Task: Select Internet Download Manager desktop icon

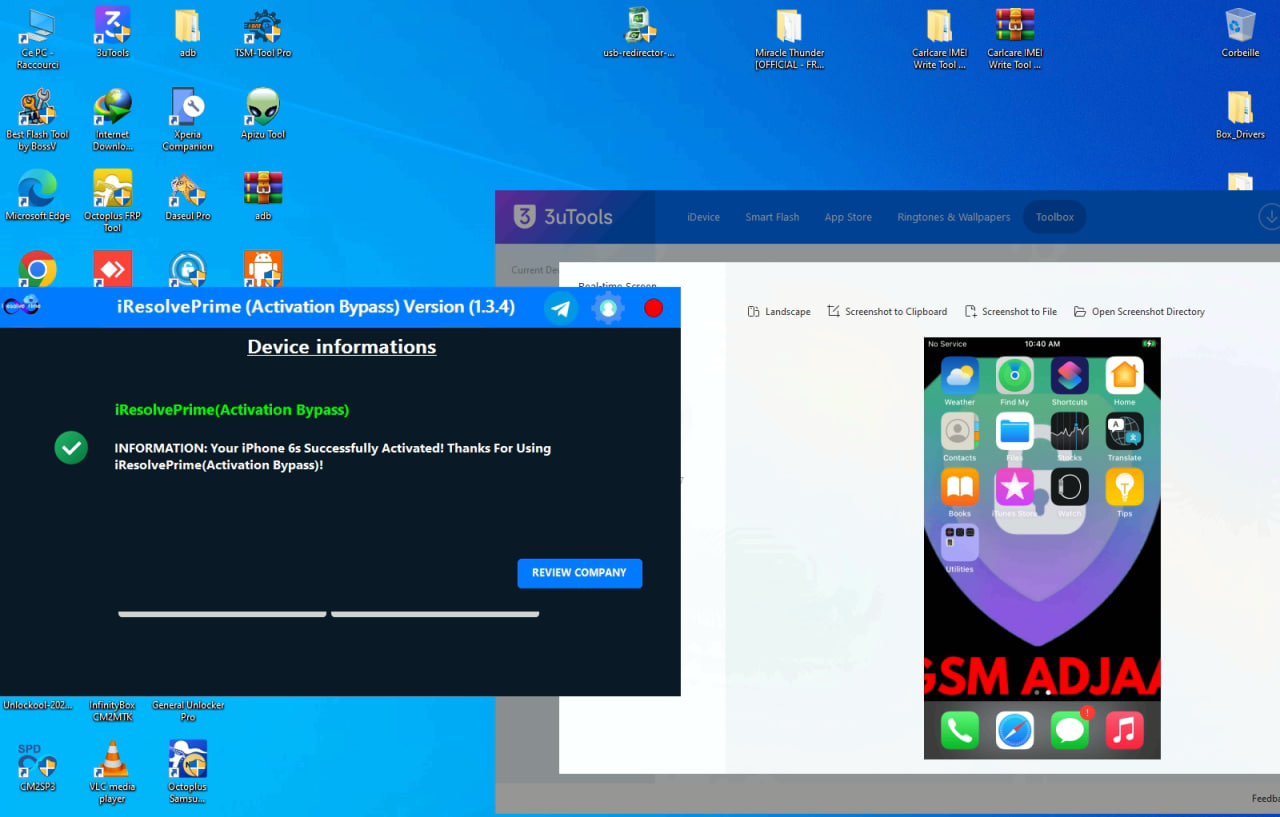Action: click(112, 120)
